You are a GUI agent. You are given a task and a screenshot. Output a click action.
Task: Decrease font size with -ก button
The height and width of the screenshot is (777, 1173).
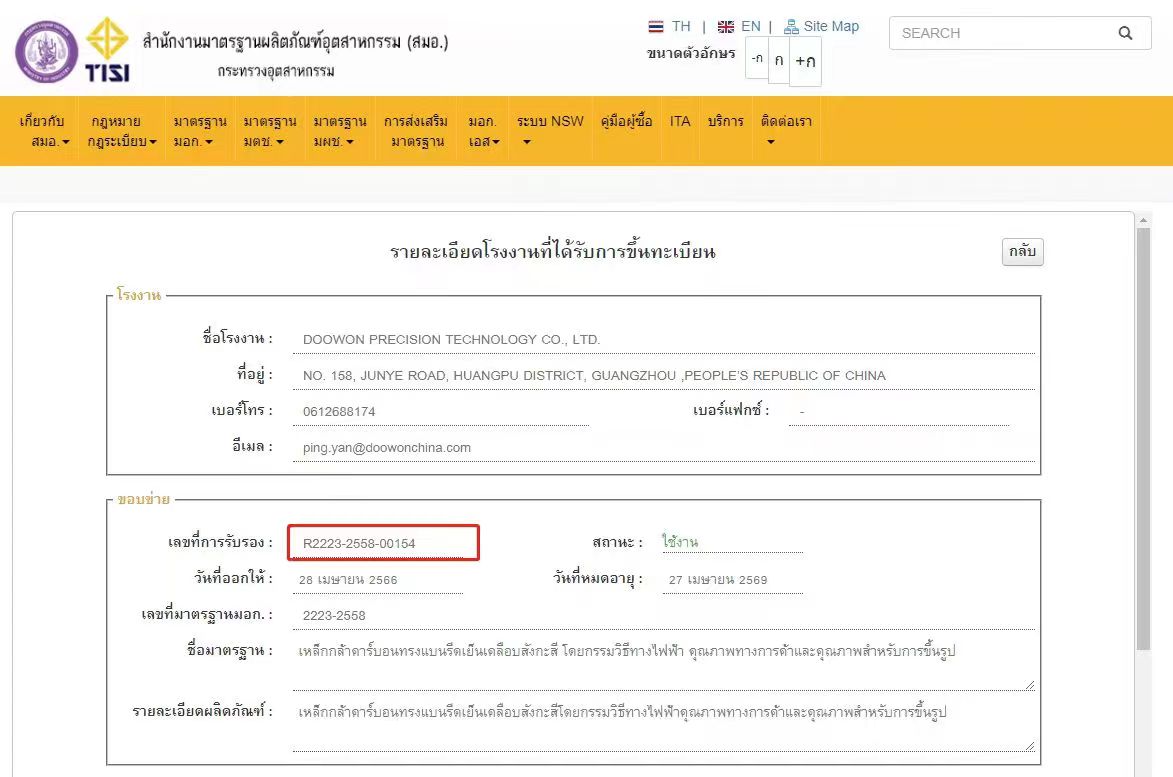click(756, 59)
